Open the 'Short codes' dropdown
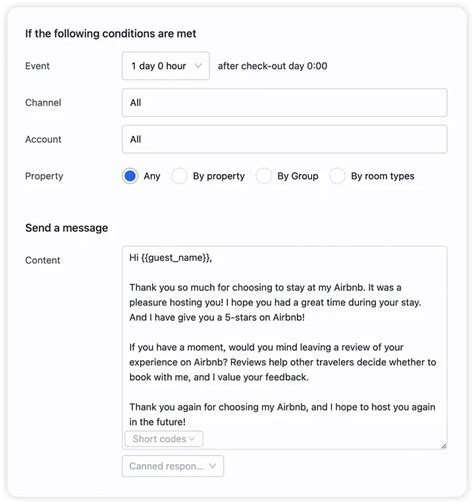 [x=164, y=439]
